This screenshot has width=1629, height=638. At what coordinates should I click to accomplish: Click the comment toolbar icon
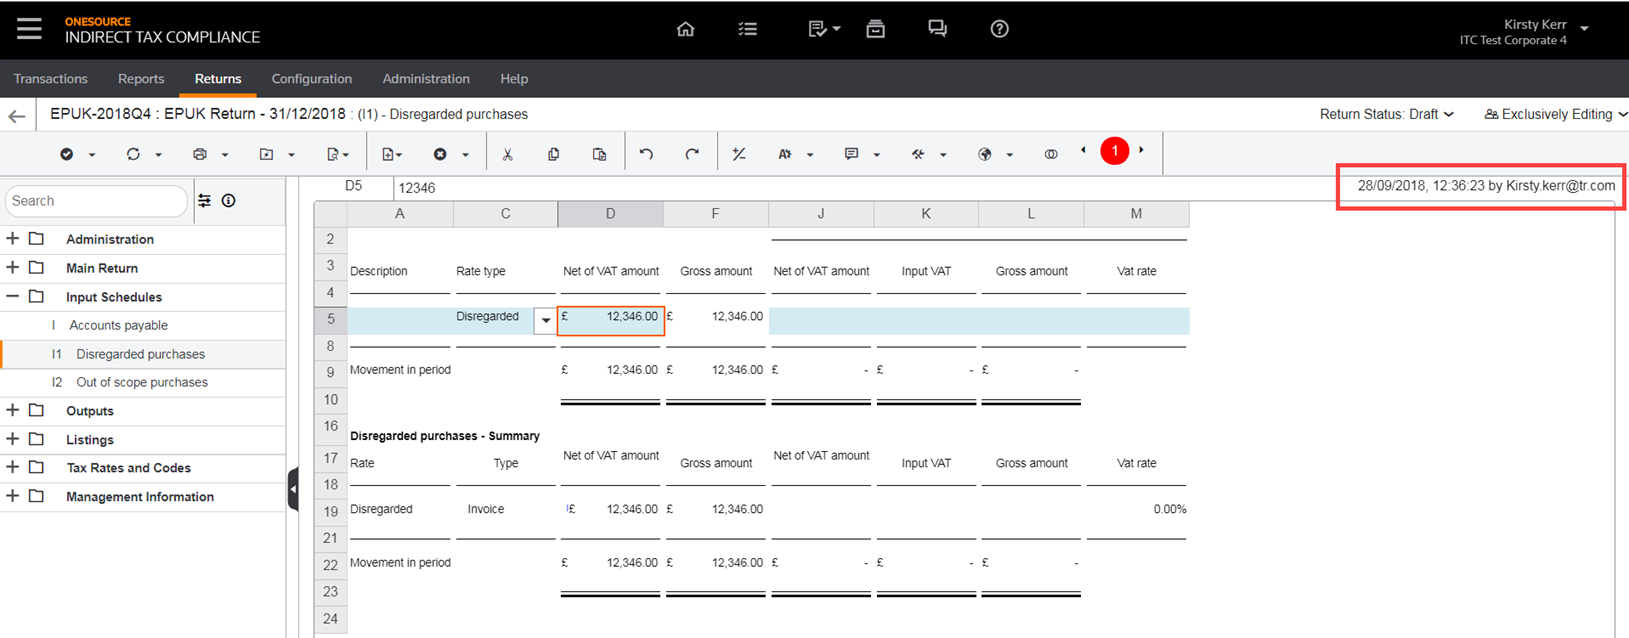[851, 154]
